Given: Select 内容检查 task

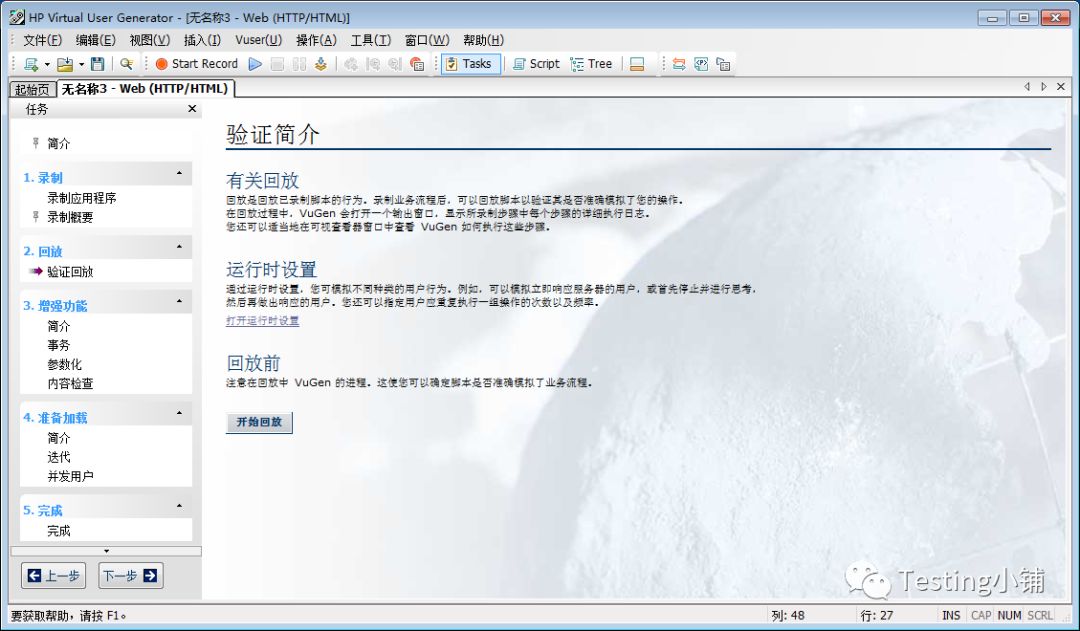Looking at the screenshot, I should (70, 384).
